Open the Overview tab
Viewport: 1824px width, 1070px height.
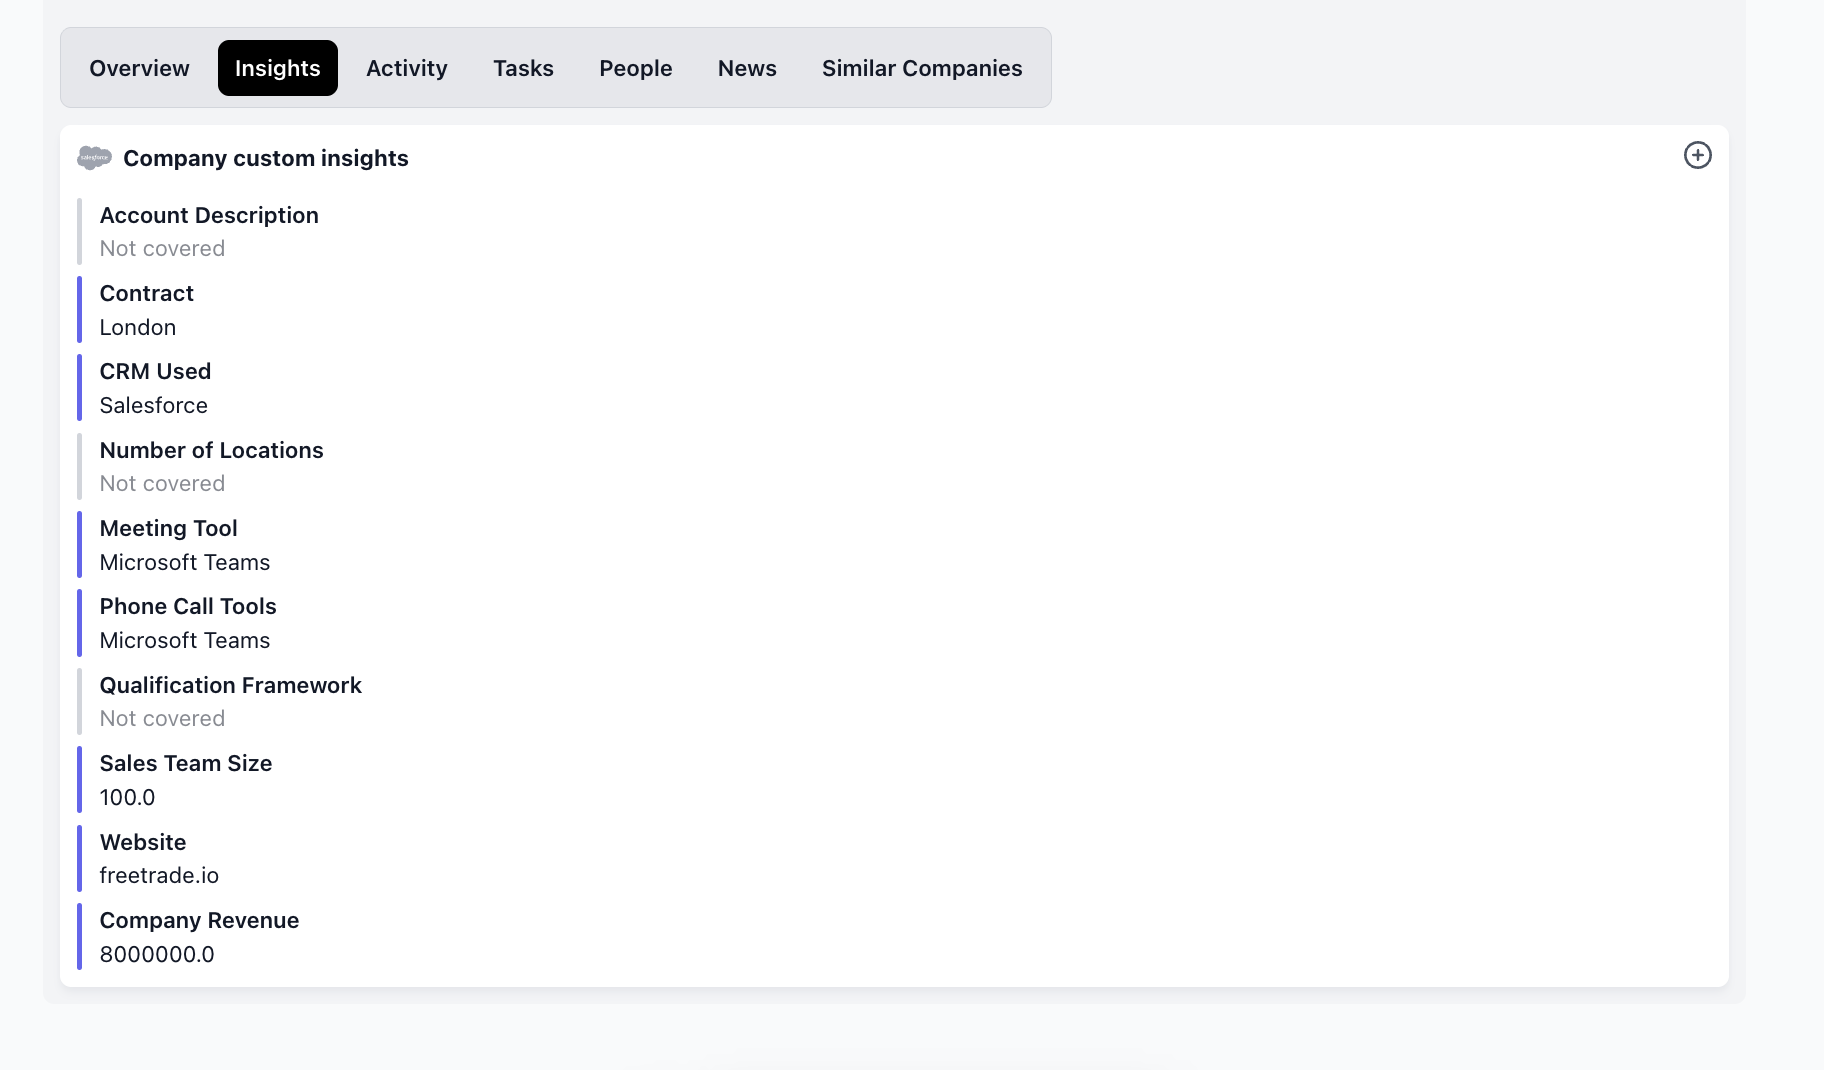(x=139, y=68)
